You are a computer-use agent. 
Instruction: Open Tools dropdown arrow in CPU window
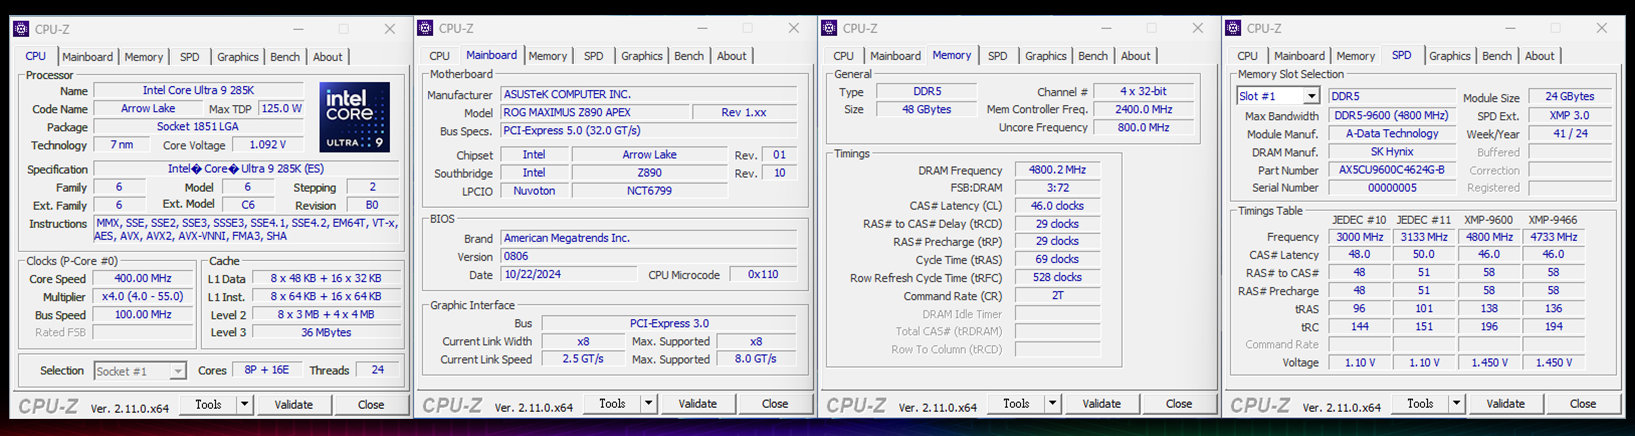click(x=244, y=405)
